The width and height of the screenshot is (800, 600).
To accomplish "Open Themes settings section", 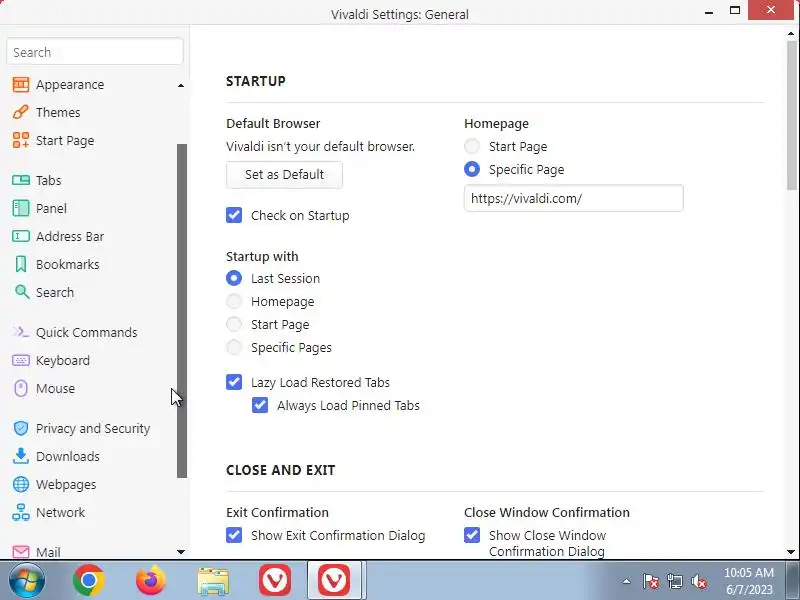I will click(x=58, y=112).
